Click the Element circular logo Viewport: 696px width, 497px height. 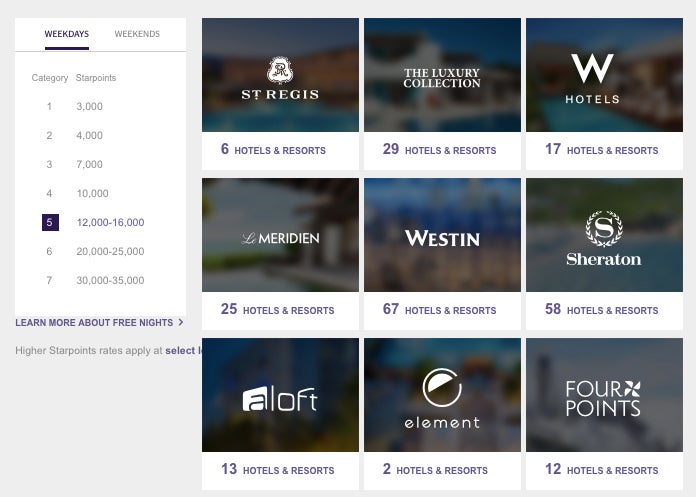(442, 387)
